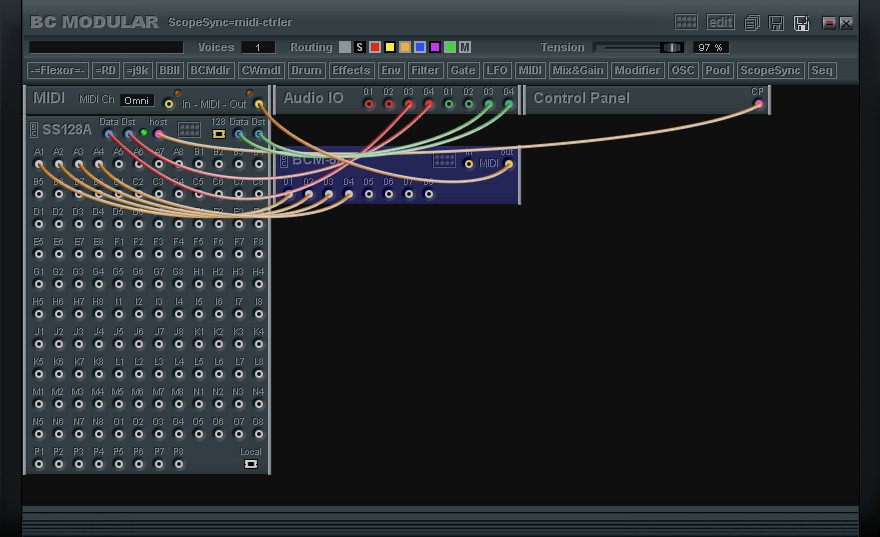The image size is (880, 537).
Task: Toggle the M routing button
Action: pyautogui.click(x=465, y=47)
